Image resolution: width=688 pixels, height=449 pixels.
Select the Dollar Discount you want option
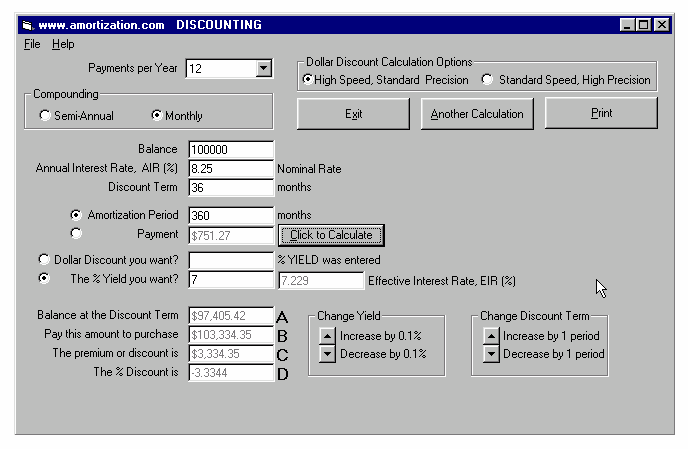coord(44,260)
